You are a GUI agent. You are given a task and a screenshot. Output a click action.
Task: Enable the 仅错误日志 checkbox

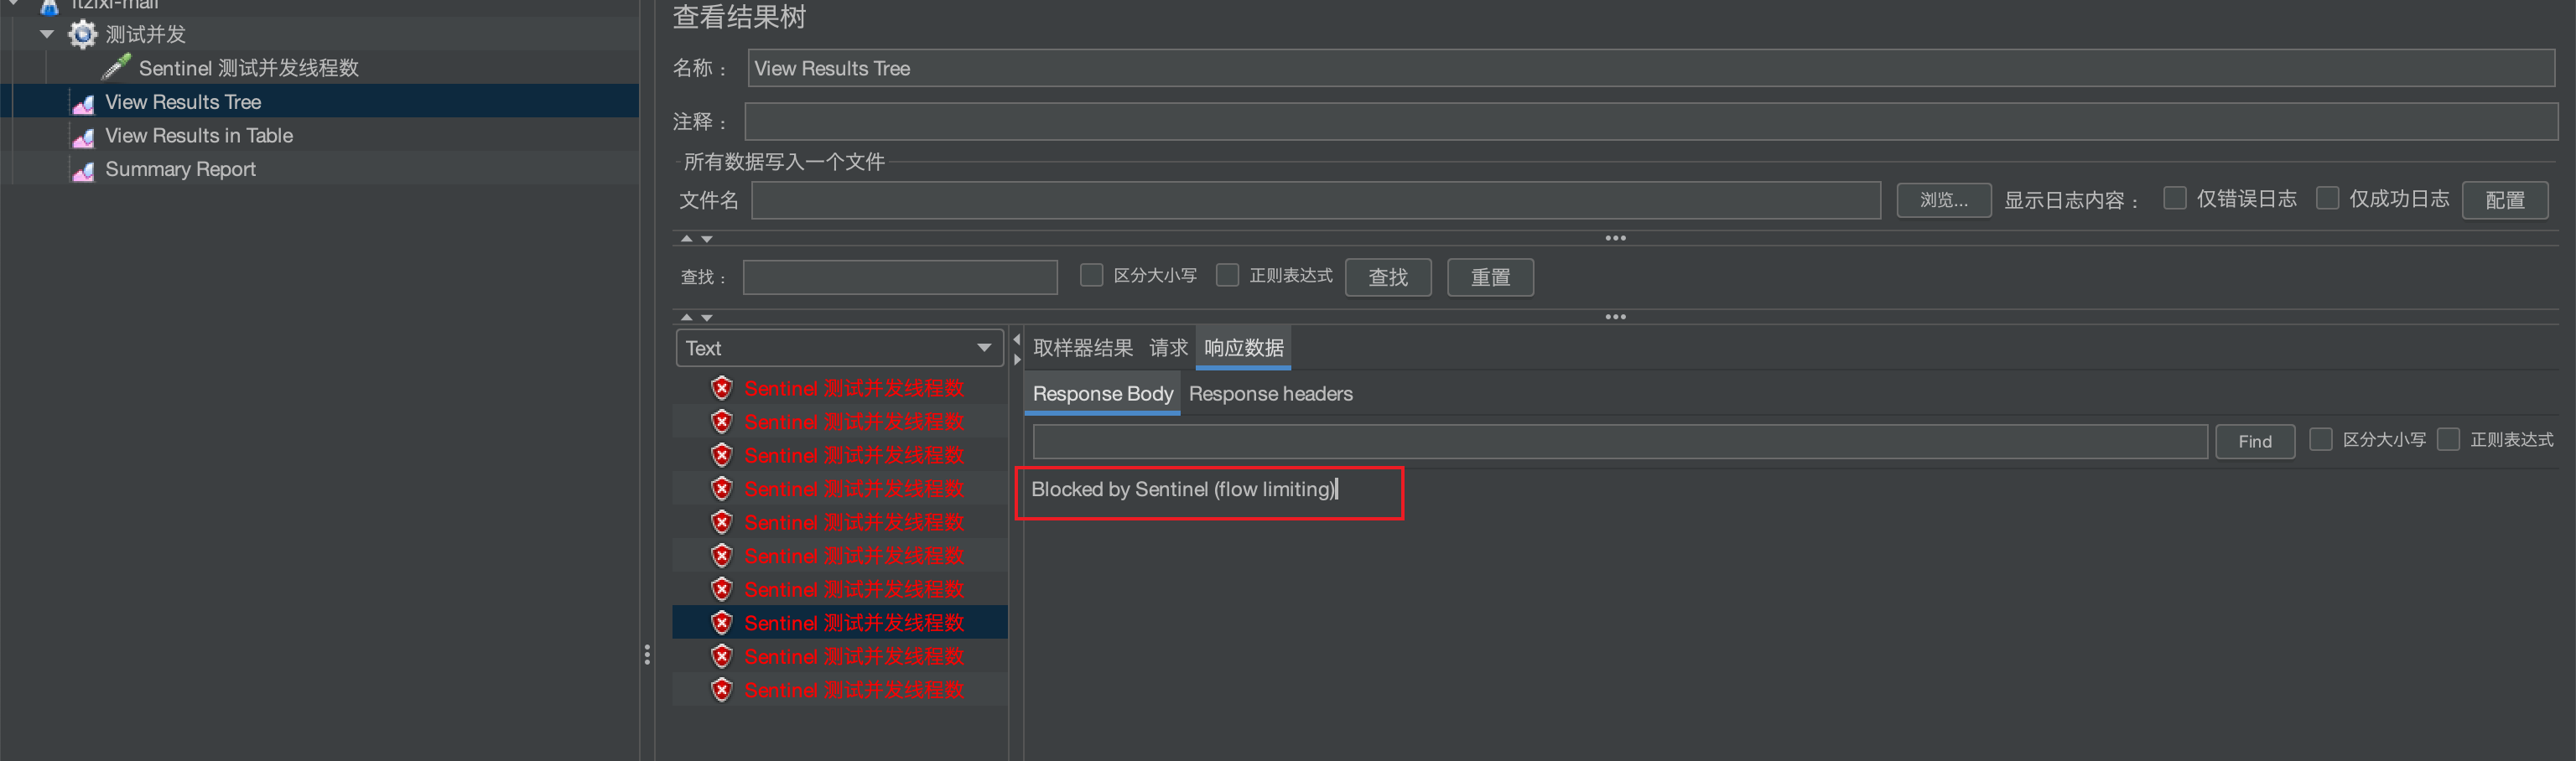(2174, 198)
